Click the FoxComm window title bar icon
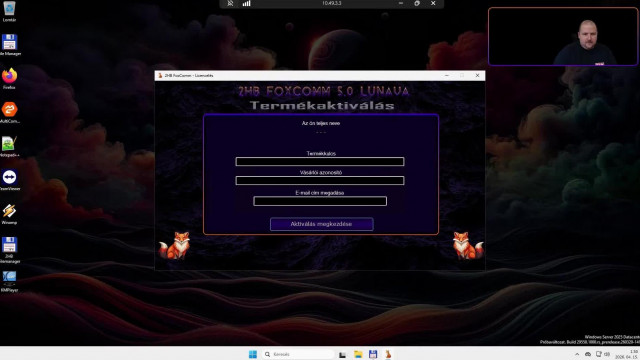This screenshot has height=360, width=640. click(160, 76)
